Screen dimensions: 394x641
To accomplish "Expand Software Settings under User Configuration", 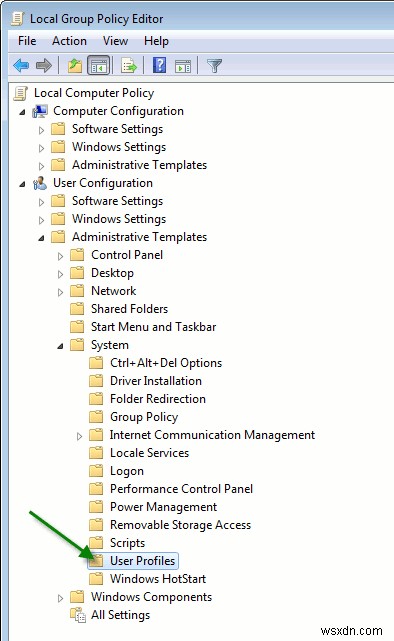I will tap(41, 202).
